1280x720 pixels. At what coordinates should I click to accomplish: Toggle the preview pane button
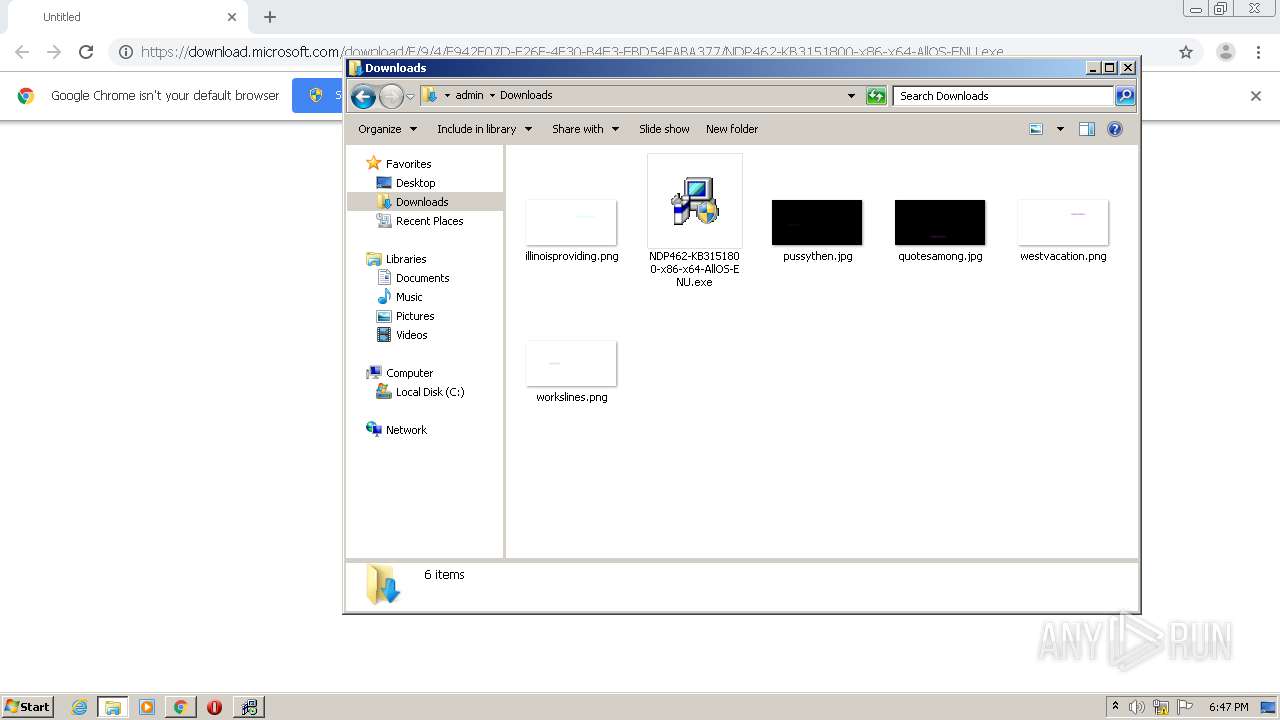(1087, 129)
